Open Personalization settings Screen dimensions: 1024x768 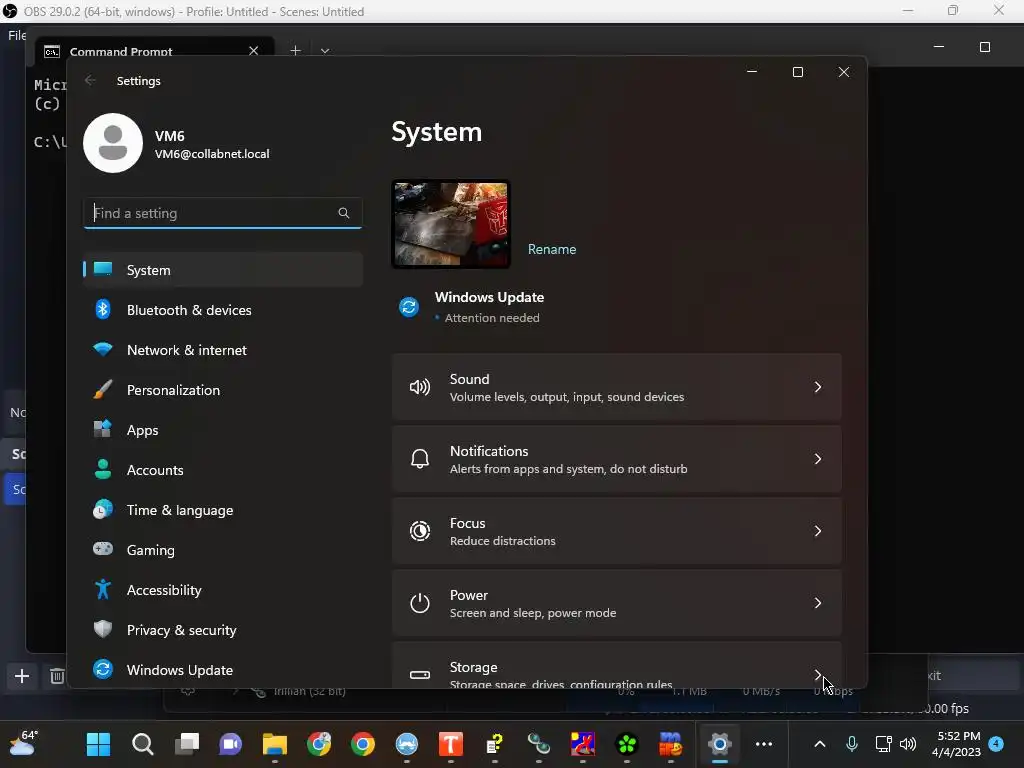[x=223, y=390]
